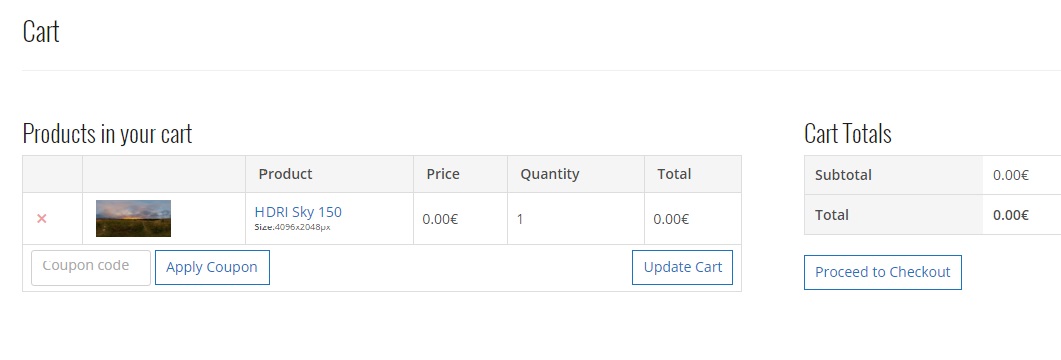
Task: Click the Quantity column header
Action: [549, 174]
